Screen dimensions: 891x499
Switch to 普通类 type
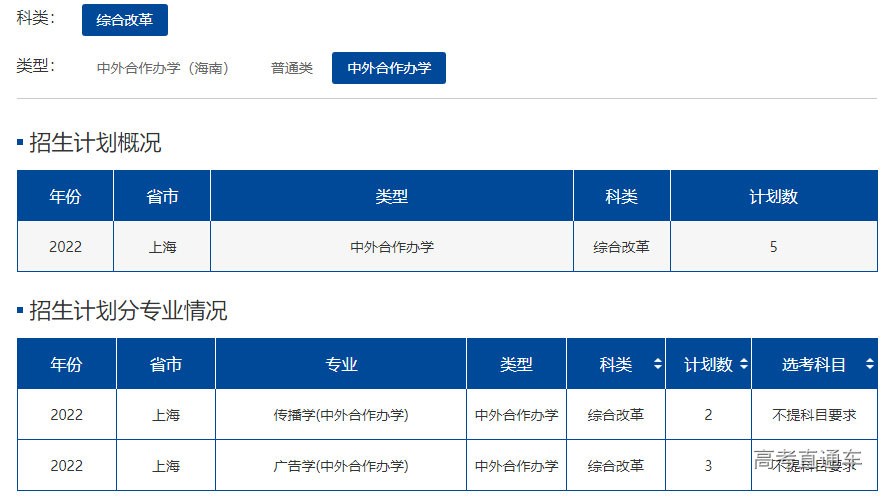(292, 68)
